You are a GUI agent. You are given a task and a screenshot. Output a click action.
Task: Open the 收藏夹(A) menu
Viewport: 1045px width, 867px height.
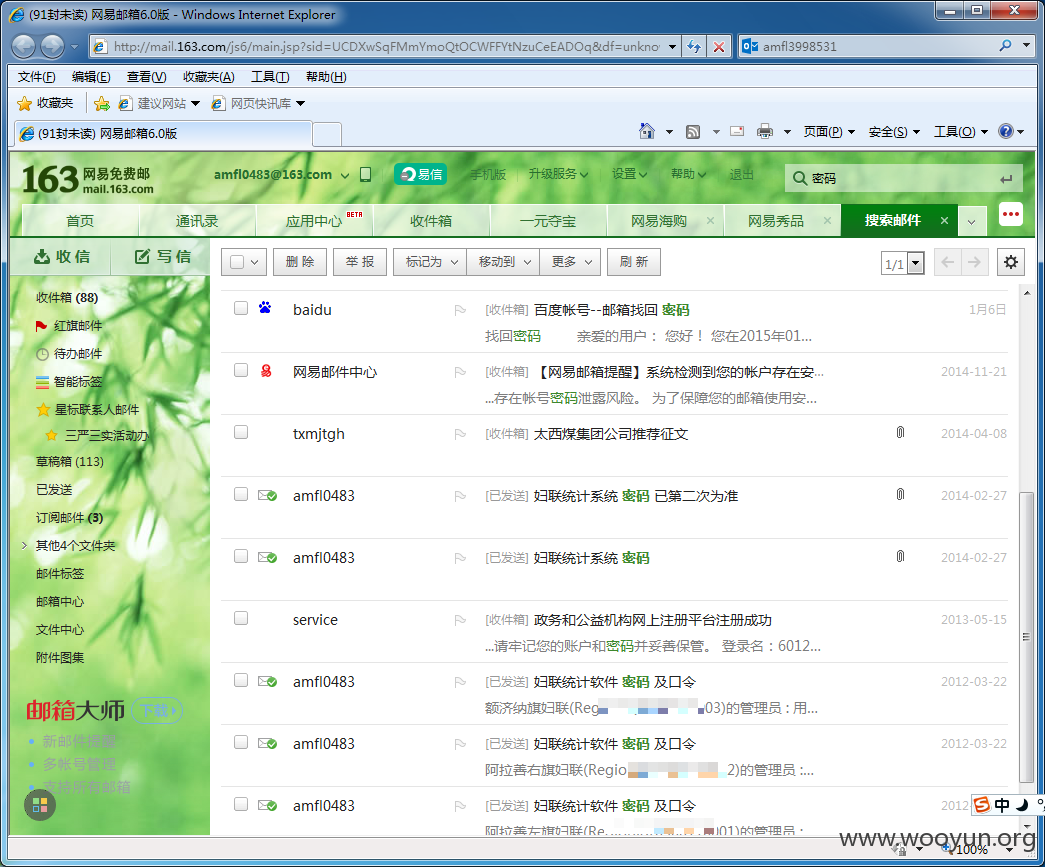coord(209,77)
